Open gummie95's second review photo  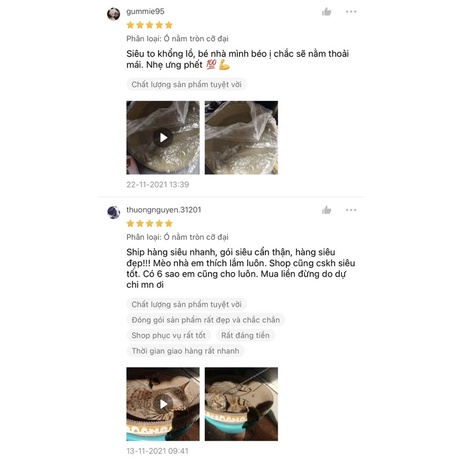241,138
